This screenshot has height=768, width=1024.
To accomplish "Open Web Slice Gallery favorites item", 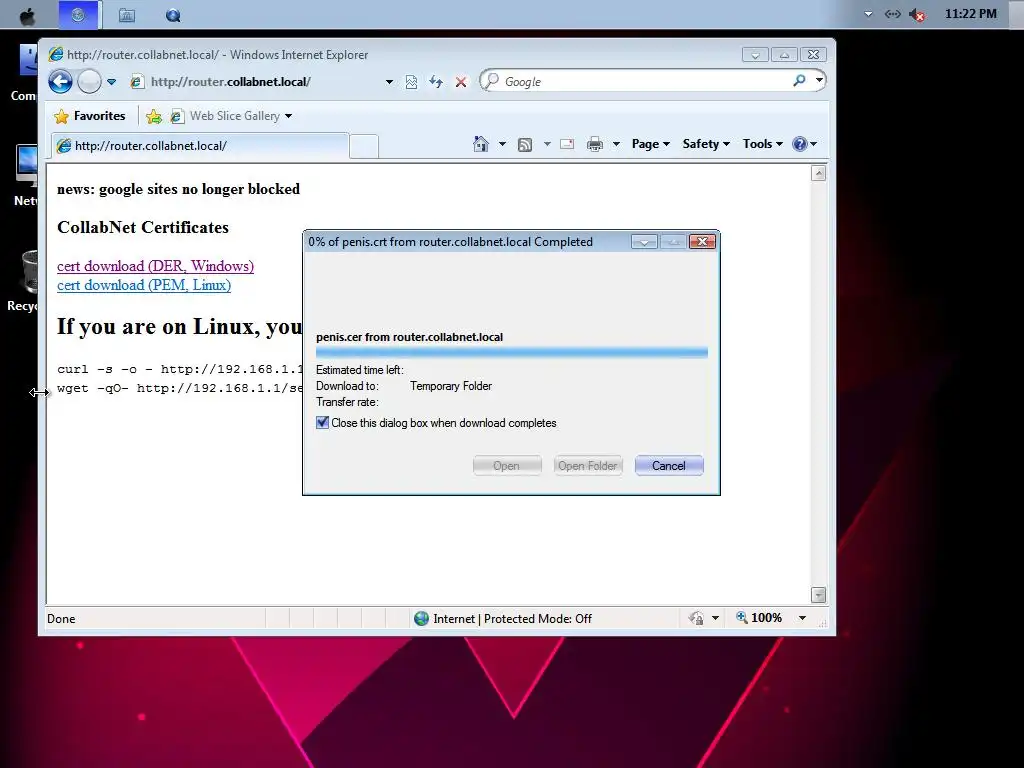I will click(x=225, y=116).
